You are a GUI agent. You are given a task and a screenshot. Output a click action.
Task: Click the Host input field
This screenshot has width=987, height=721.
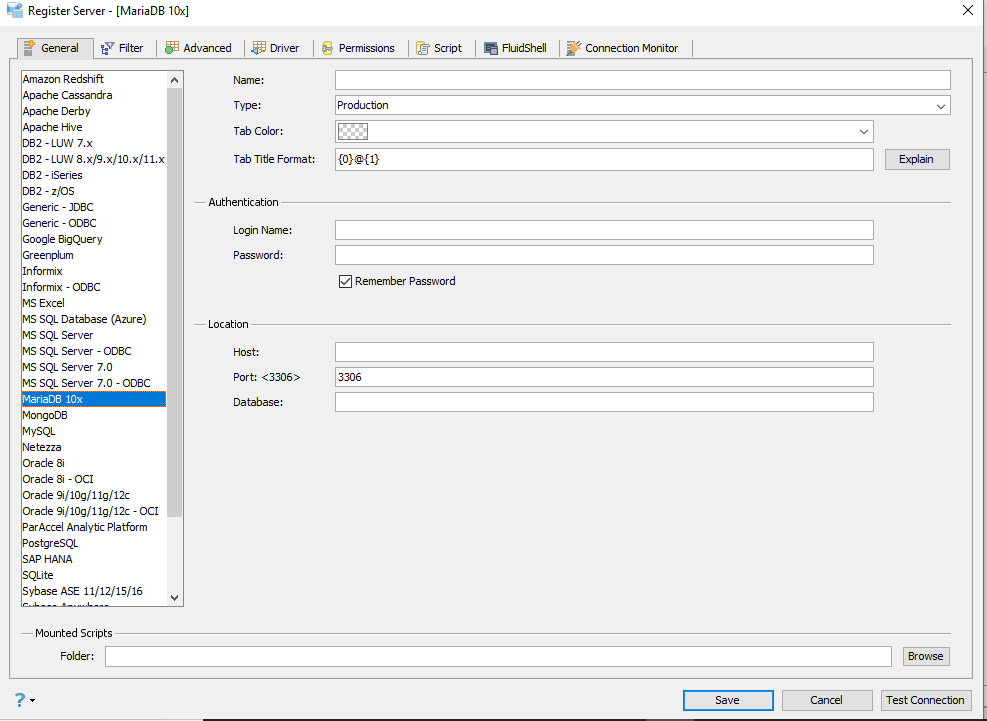coord(604,352)
